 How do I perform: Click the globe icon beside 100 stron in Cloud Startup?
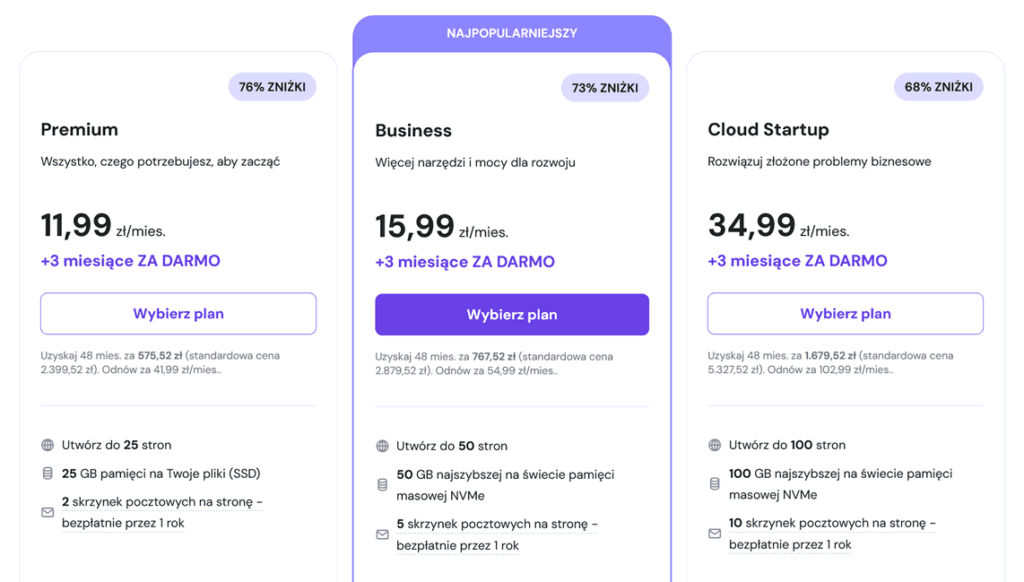pos(715,445)
